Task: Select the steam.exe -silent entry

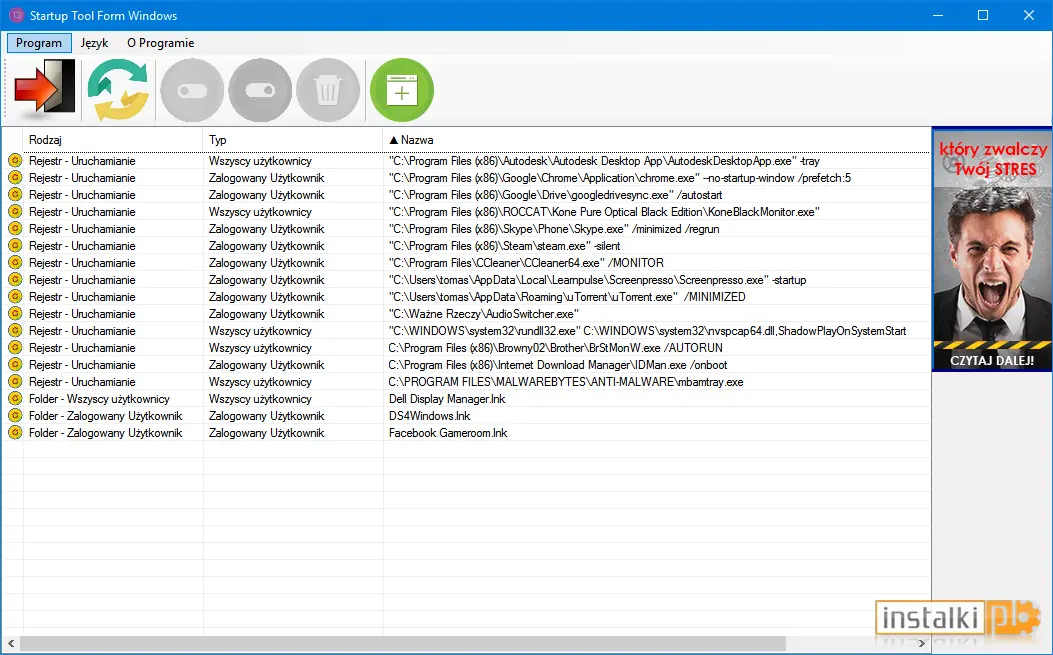Action: click(x=504, y=246)
